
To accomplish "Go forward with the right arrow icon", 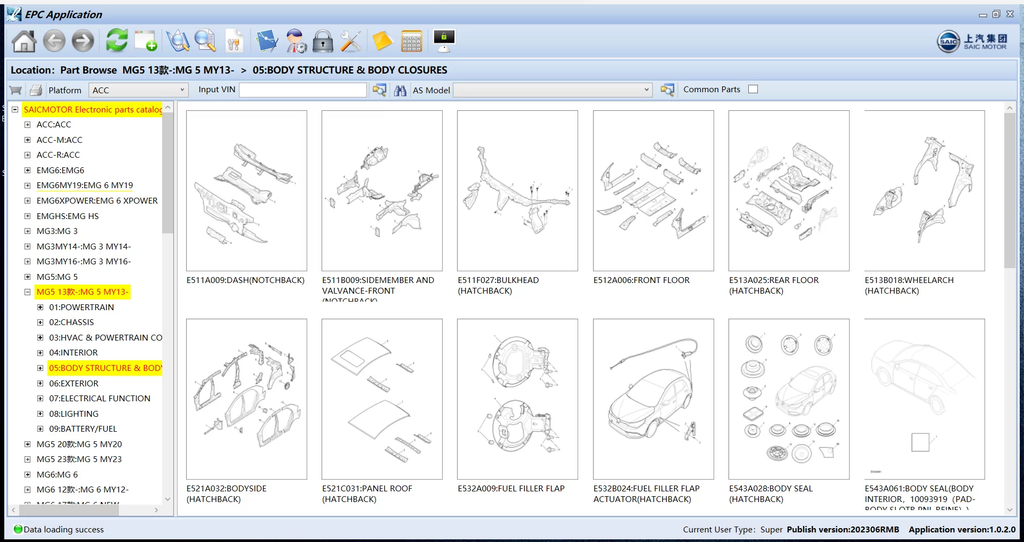I will (82, 41).
